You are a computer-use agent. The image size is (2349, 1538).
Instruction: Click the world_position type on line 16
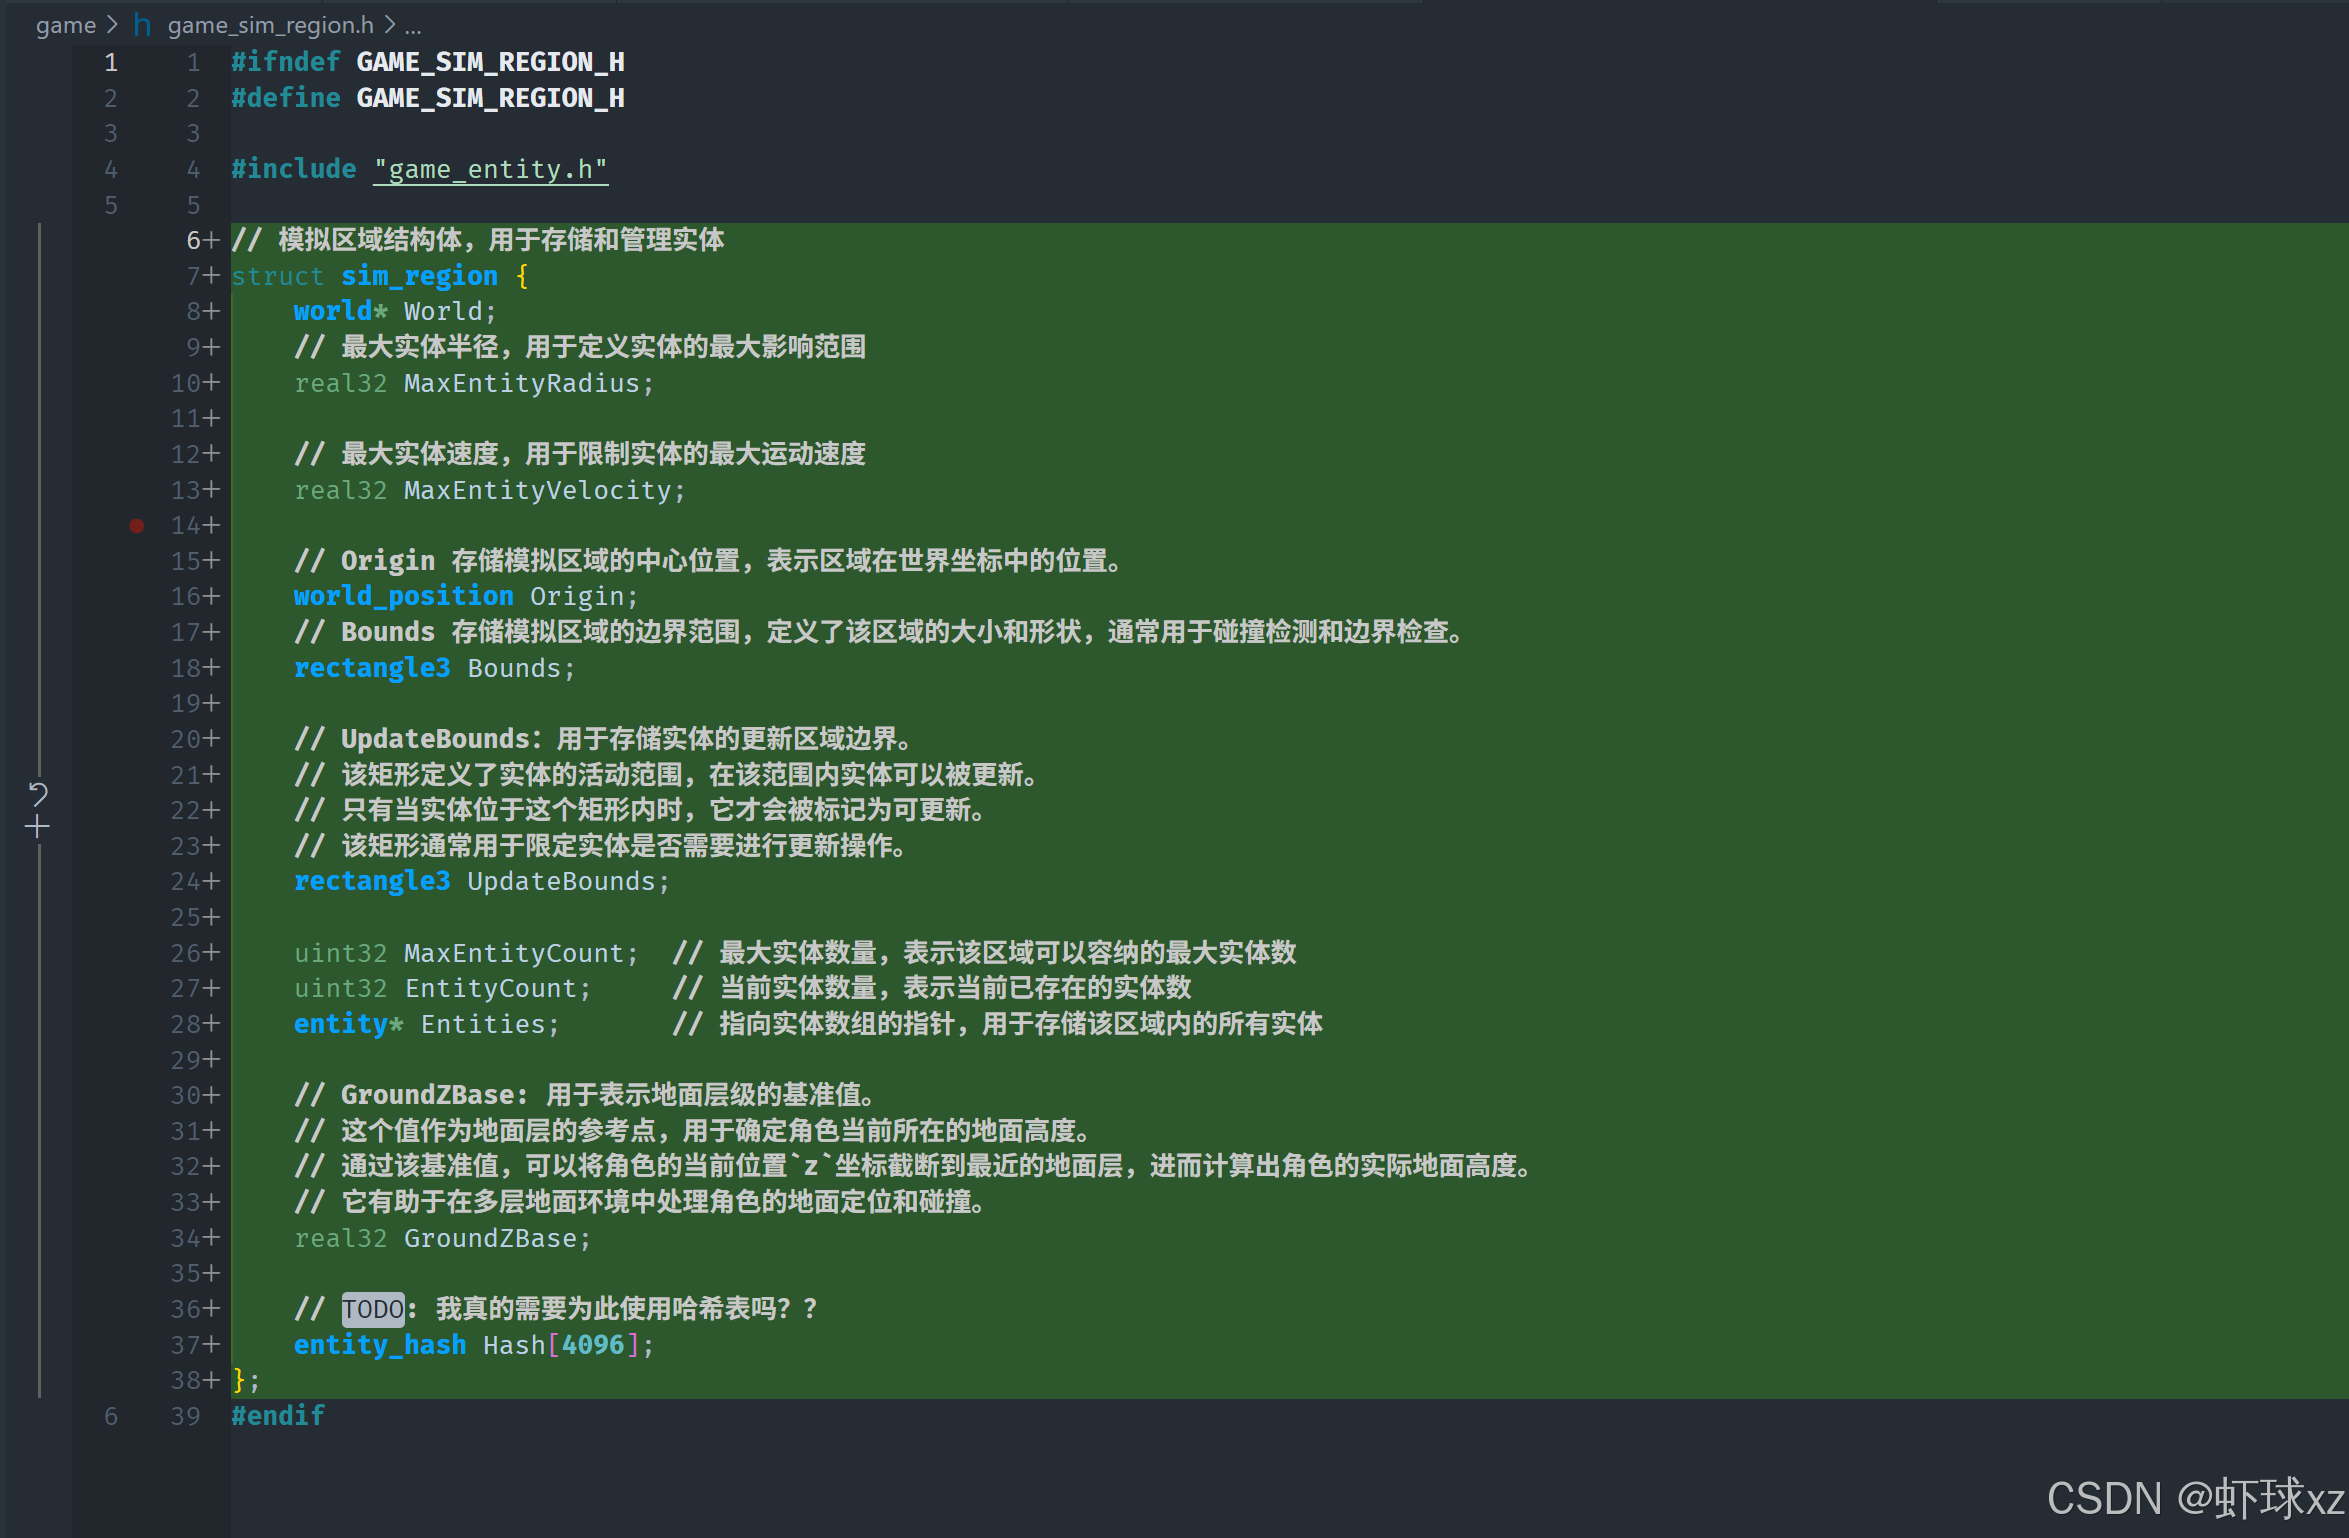(x=403, y=596)
